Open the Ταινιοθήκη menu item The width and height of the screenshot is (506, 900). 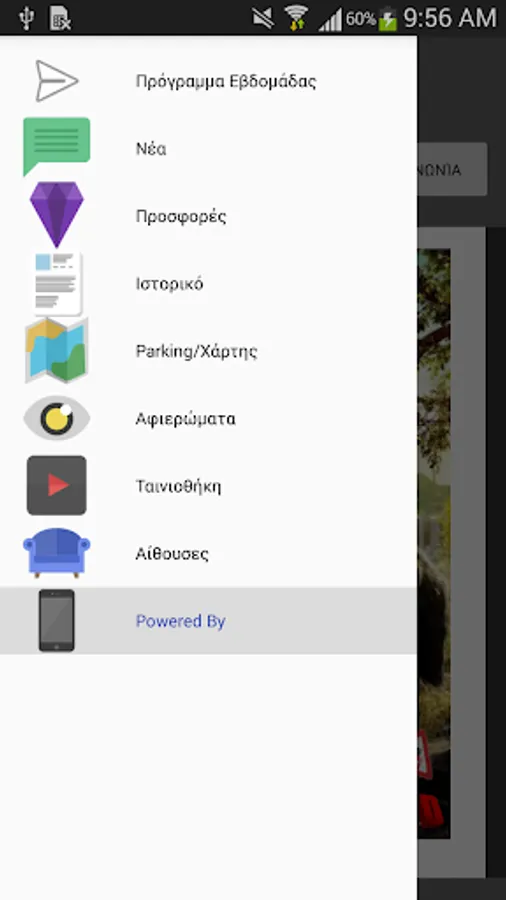[x=208, y=486]
